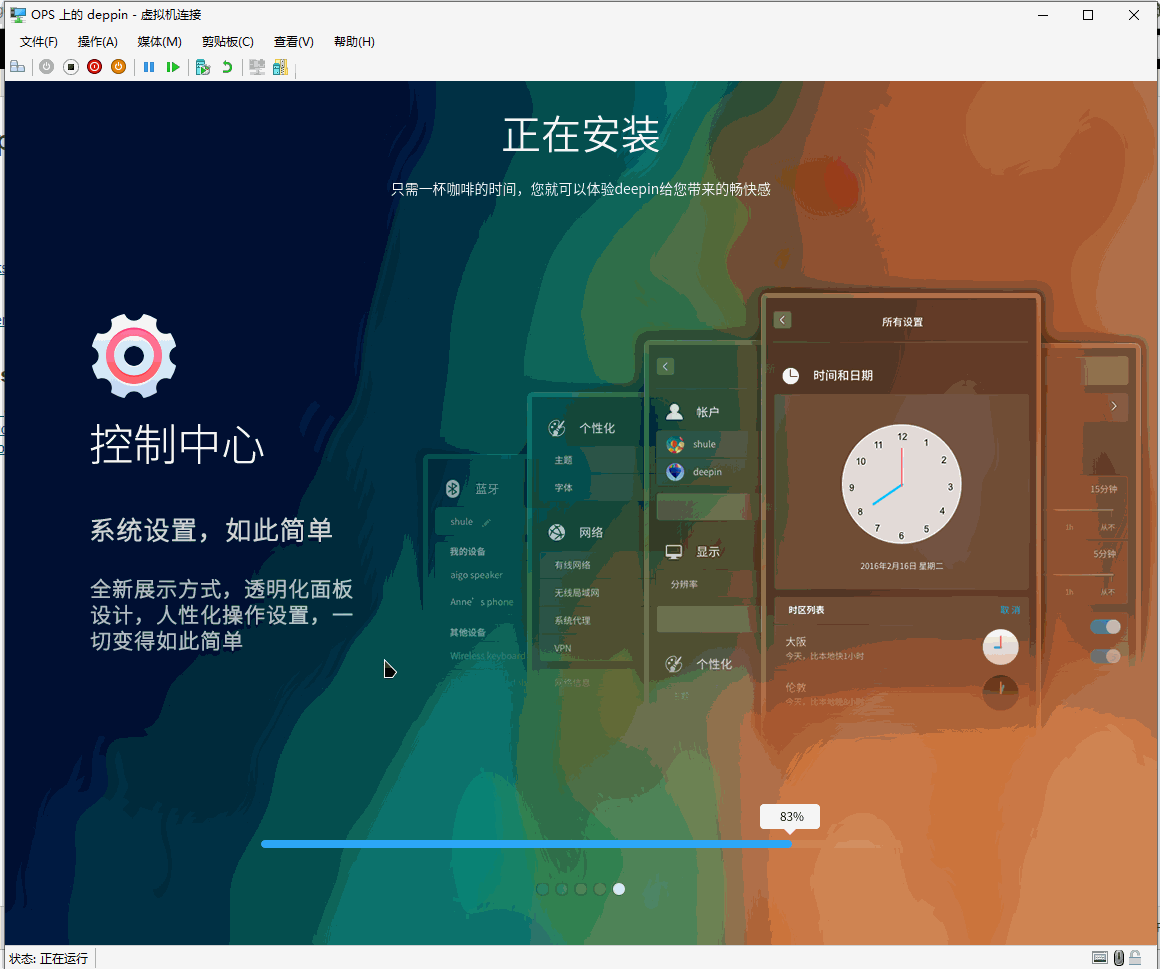Save VM state with the orange power icon
The image size is (1160, 969).
tap(118, 67)
